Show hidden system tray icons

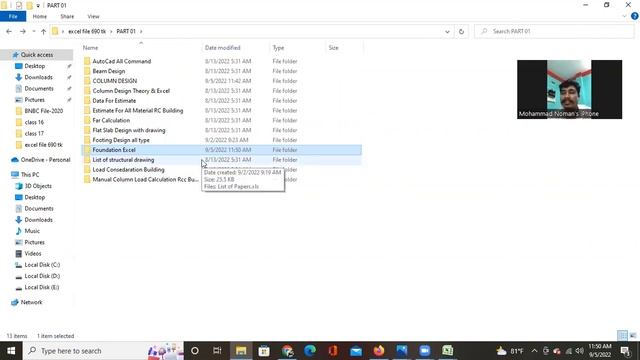coord(534,351)
